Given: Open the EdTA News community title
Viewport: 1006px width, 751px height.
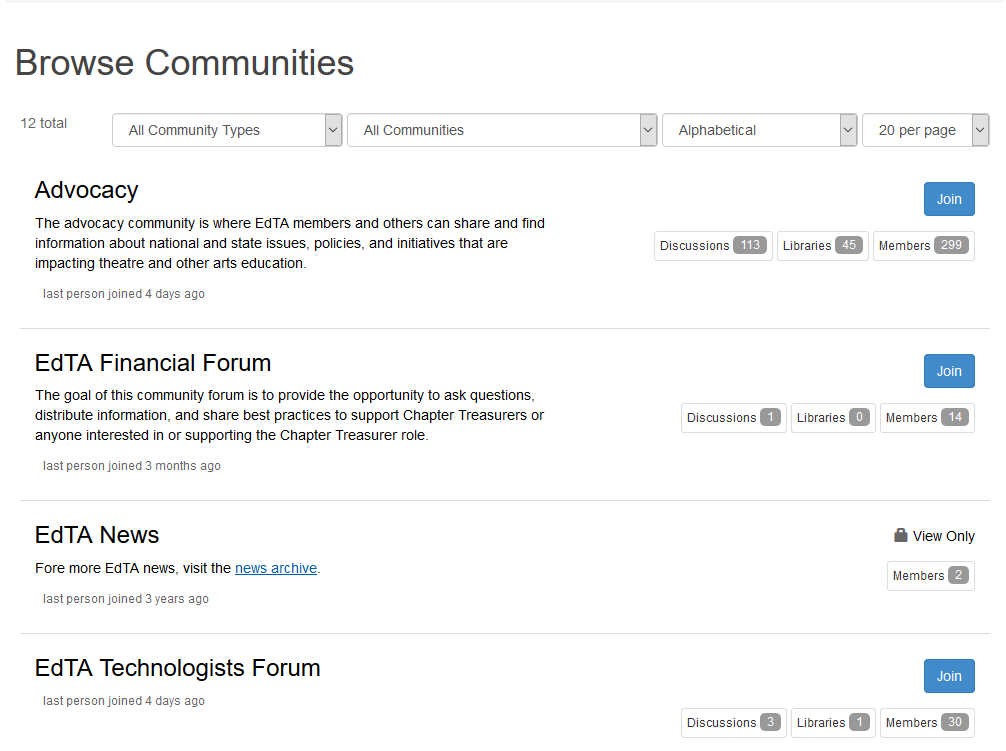Looking at the screenshot, I should [x=97, y=535].
